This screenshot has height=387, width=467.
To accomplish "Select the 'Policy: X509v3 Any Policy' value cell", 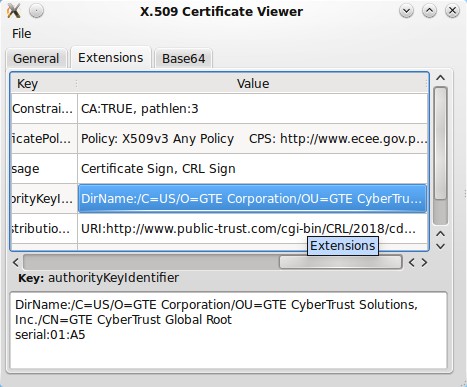I will pyautogui.click(x=253, y=139).
